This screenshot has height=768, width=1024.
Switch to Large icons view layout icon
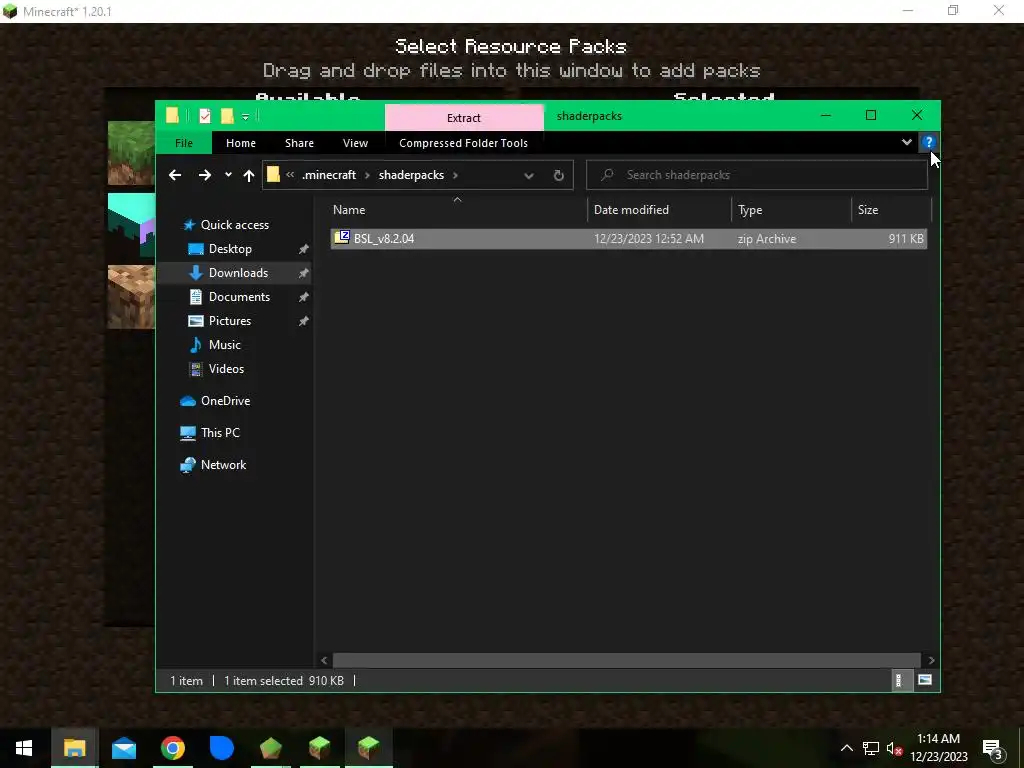click(925, 680)
